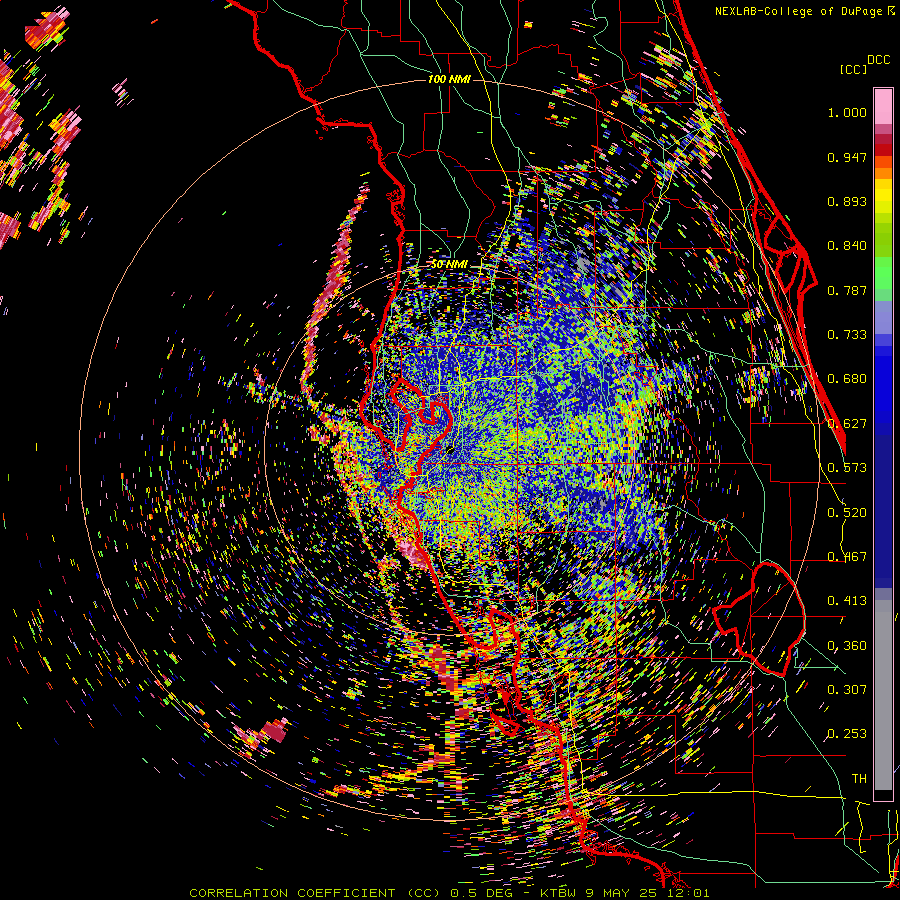This screenshot has height=900, width=900.
Task: Click the 0.680 scale value
Action: [x=847, y=379]
